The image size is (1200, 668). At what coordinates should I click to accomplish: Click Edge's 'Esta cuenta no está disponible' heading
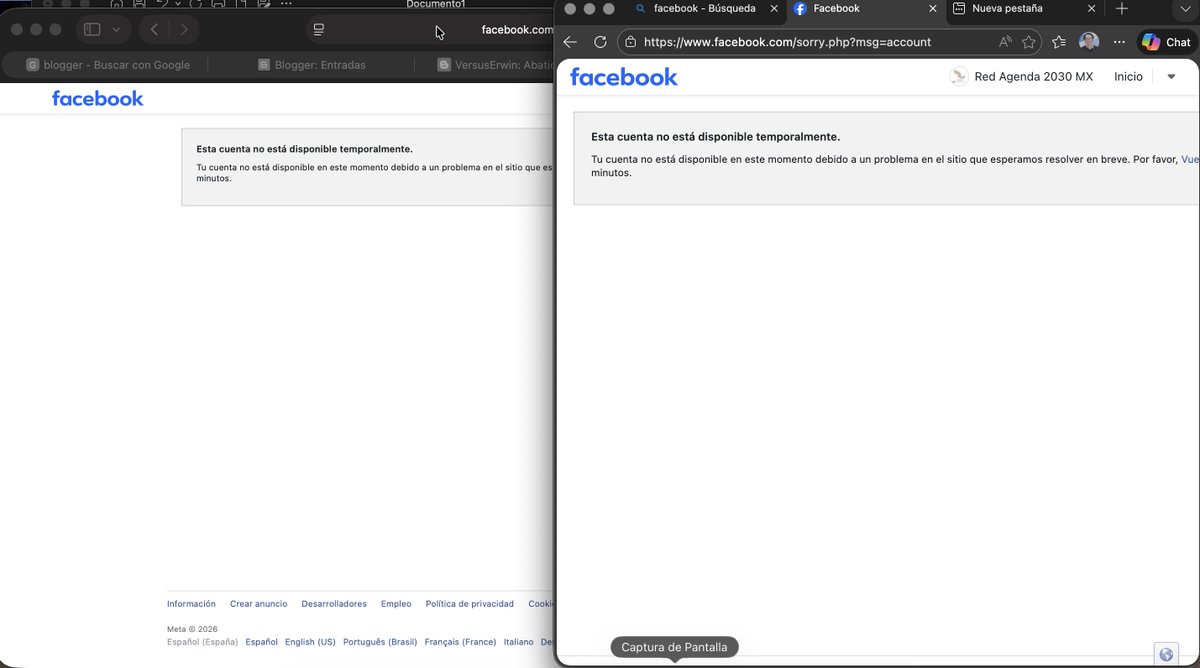pyautogui.click(x=716, y=137)
